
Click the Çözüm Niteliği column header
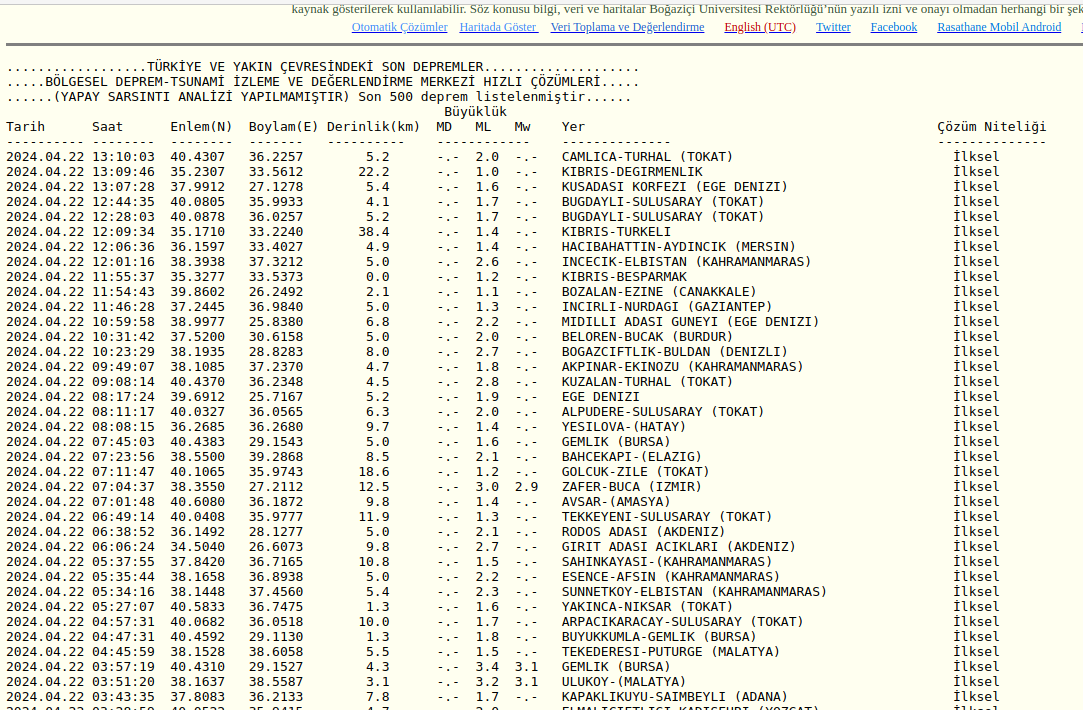[991, 127]
